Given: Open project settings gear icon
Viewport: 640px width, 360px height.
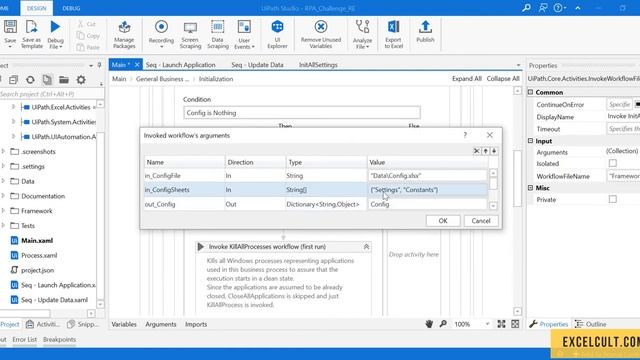Looking at the screenshot, I should click(x=81, y=80).
